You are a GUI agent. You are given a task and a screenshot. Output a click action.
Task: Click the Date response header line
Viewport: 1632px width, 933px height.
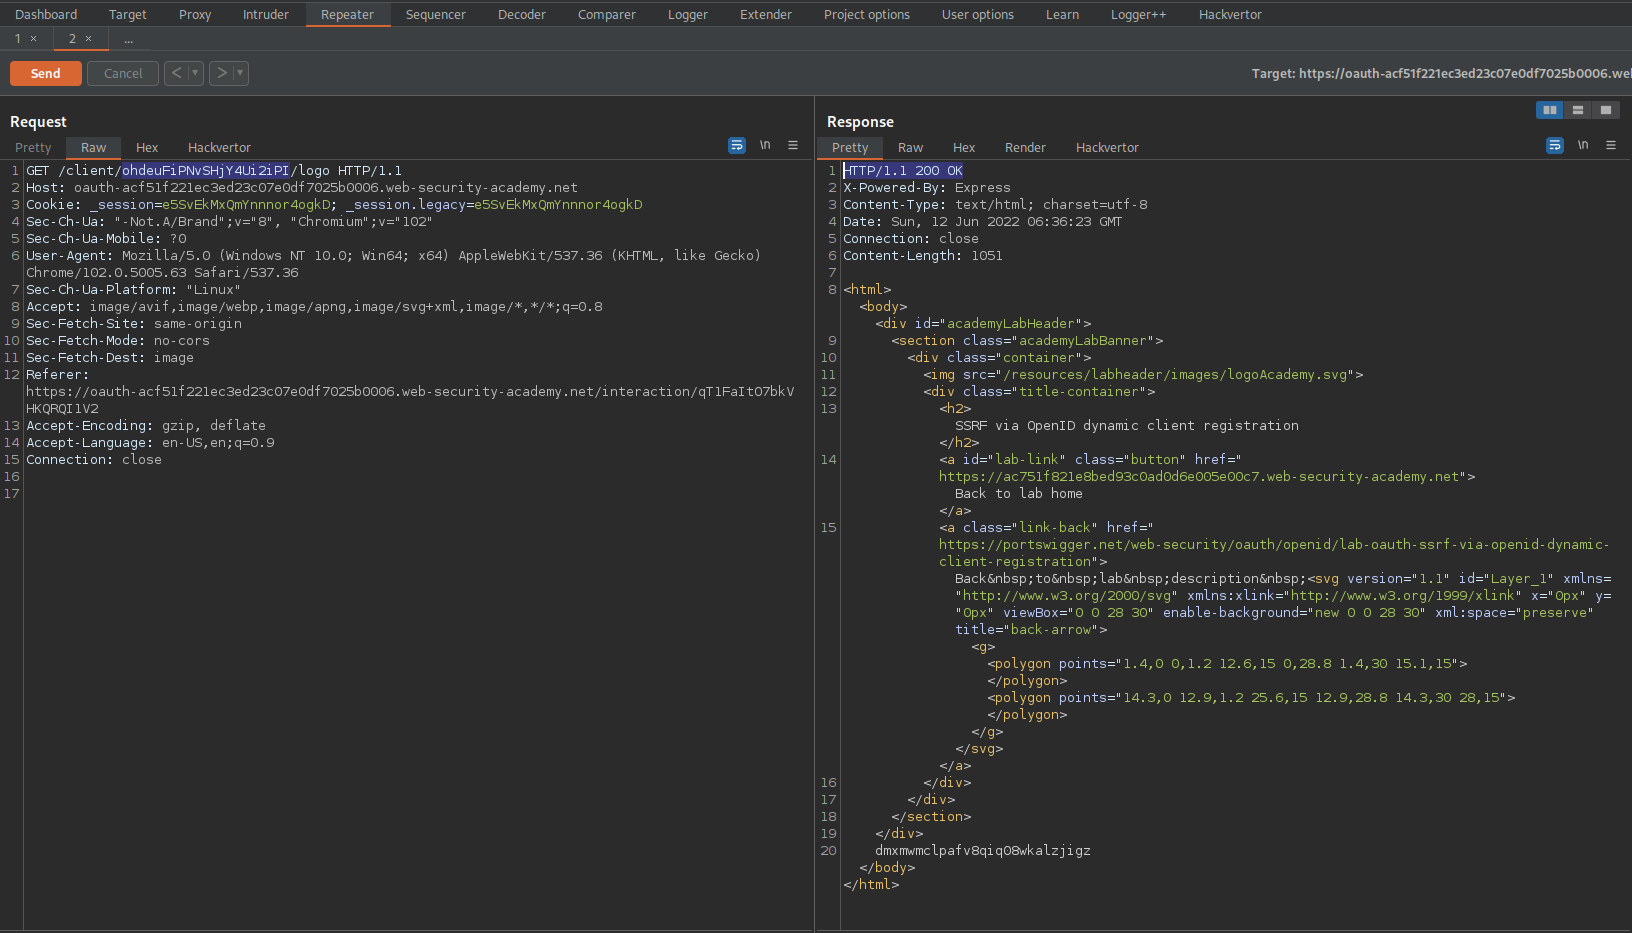983,222
